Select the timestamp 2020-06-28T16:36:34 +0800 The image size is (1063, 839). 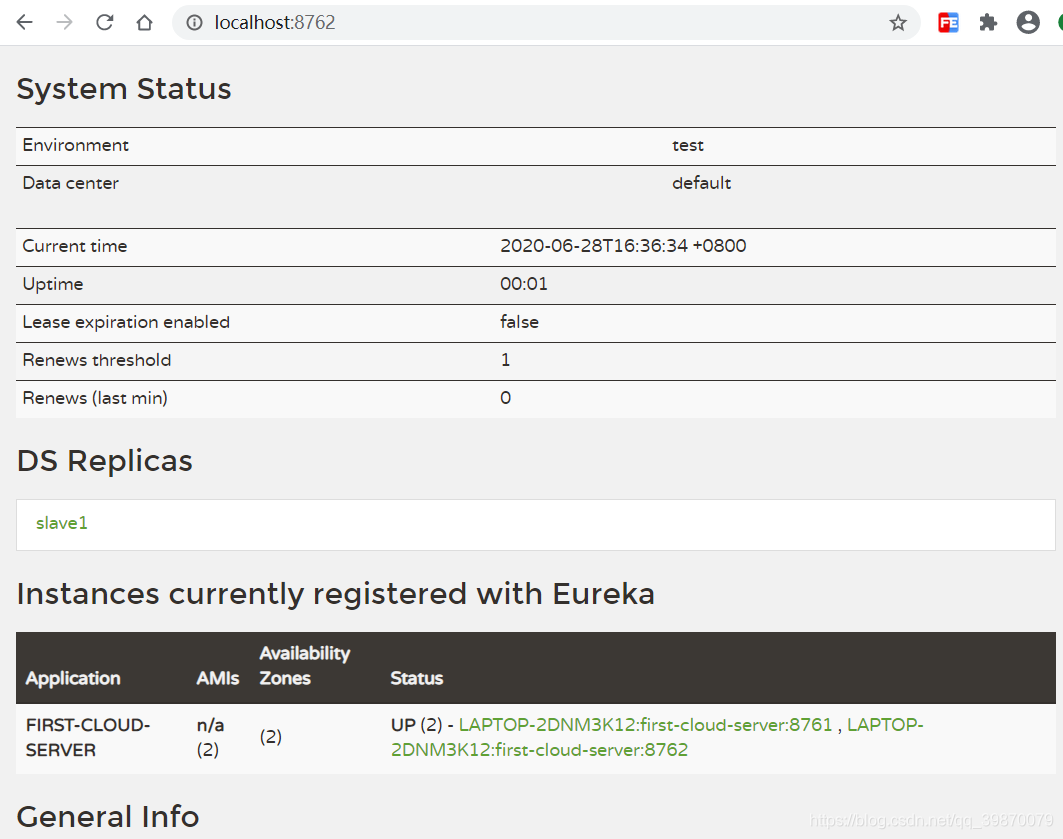click(623, 246)
